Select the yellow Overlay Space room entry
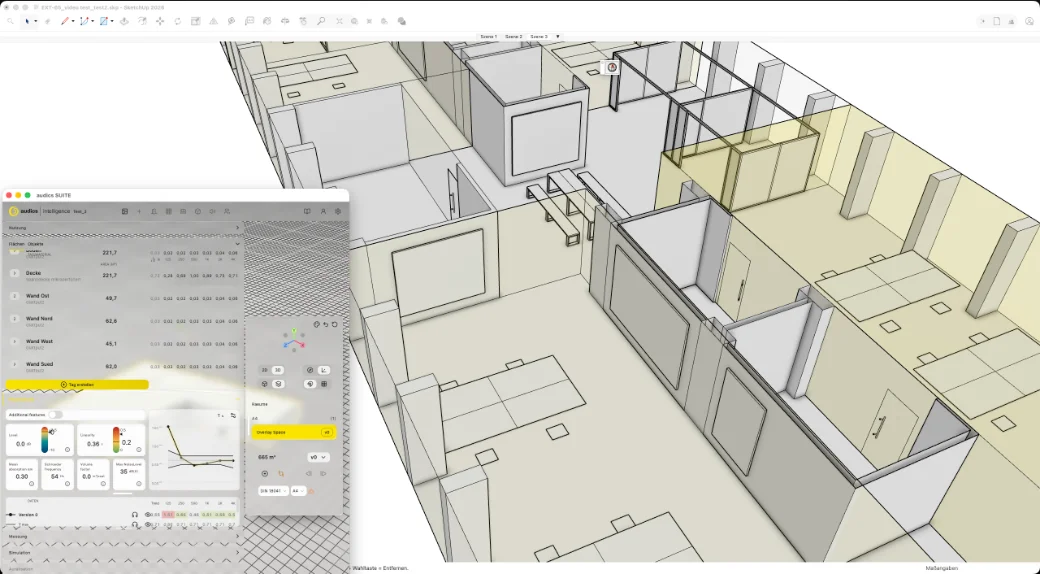The height and width of the screenshot is (574, 1040). pos(293,432)
